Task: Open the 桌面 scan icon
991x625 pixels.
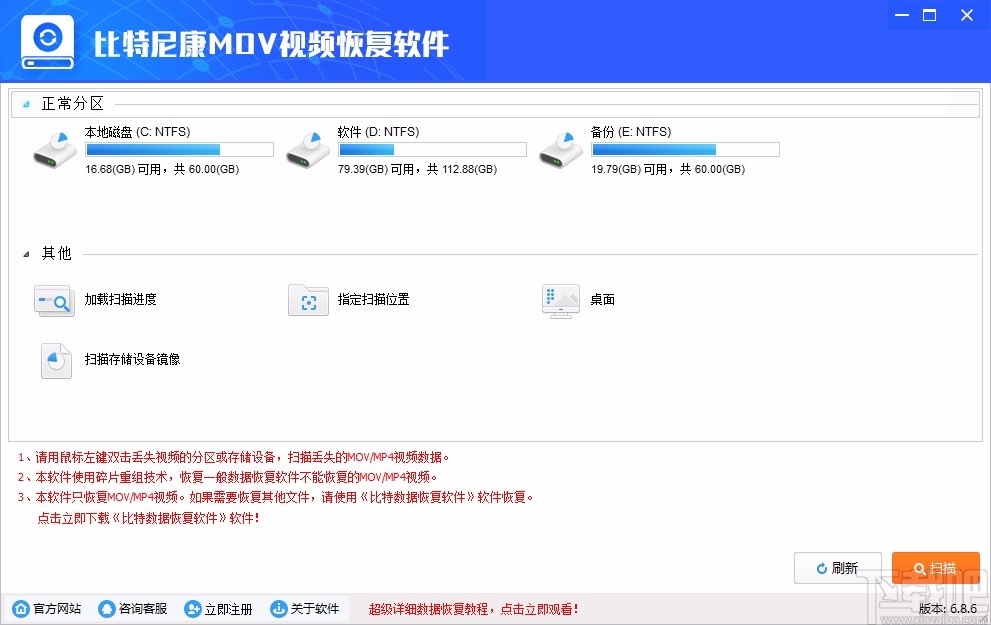Action: (561, 300)
